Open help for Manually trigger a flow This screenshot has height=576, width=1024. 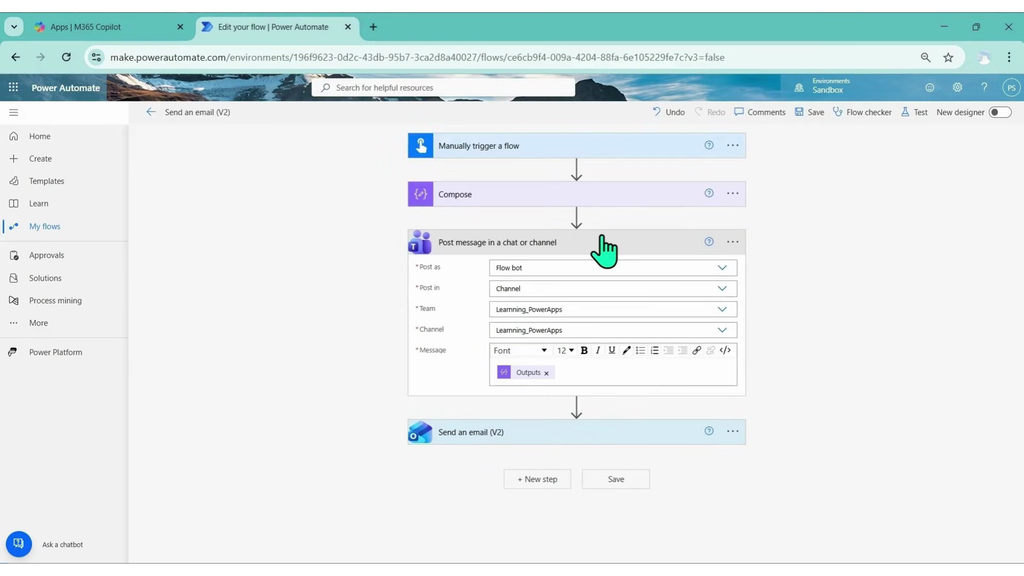point(709,146)
